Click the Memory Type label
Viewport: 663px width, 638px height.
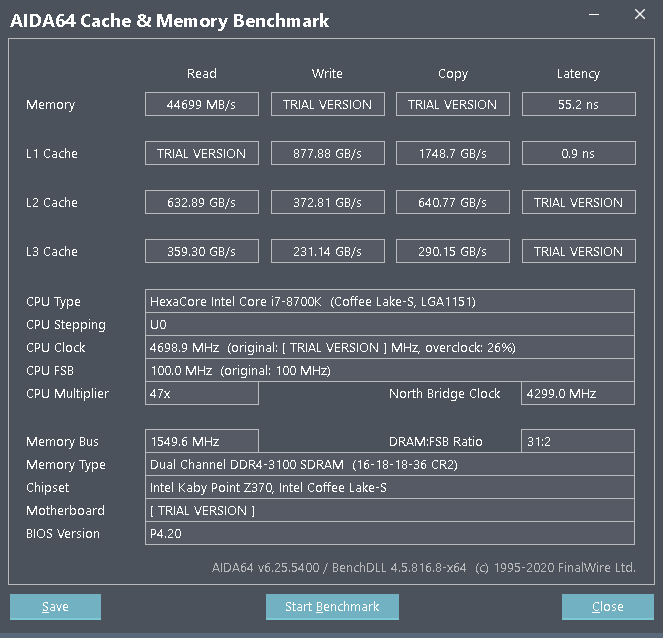(x=66, y=465)
